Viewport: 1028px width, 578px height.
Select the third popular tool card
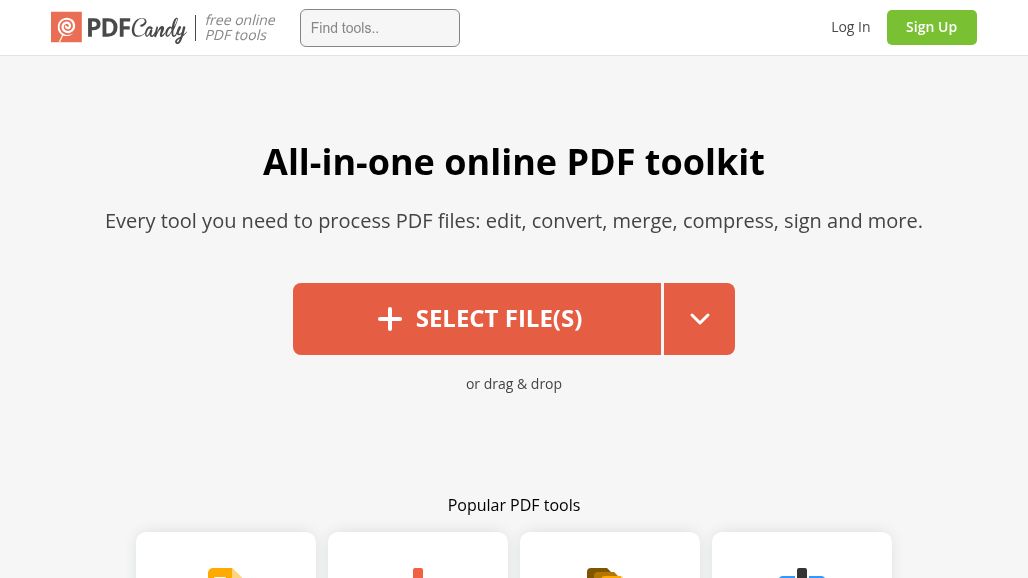point(610,555)
